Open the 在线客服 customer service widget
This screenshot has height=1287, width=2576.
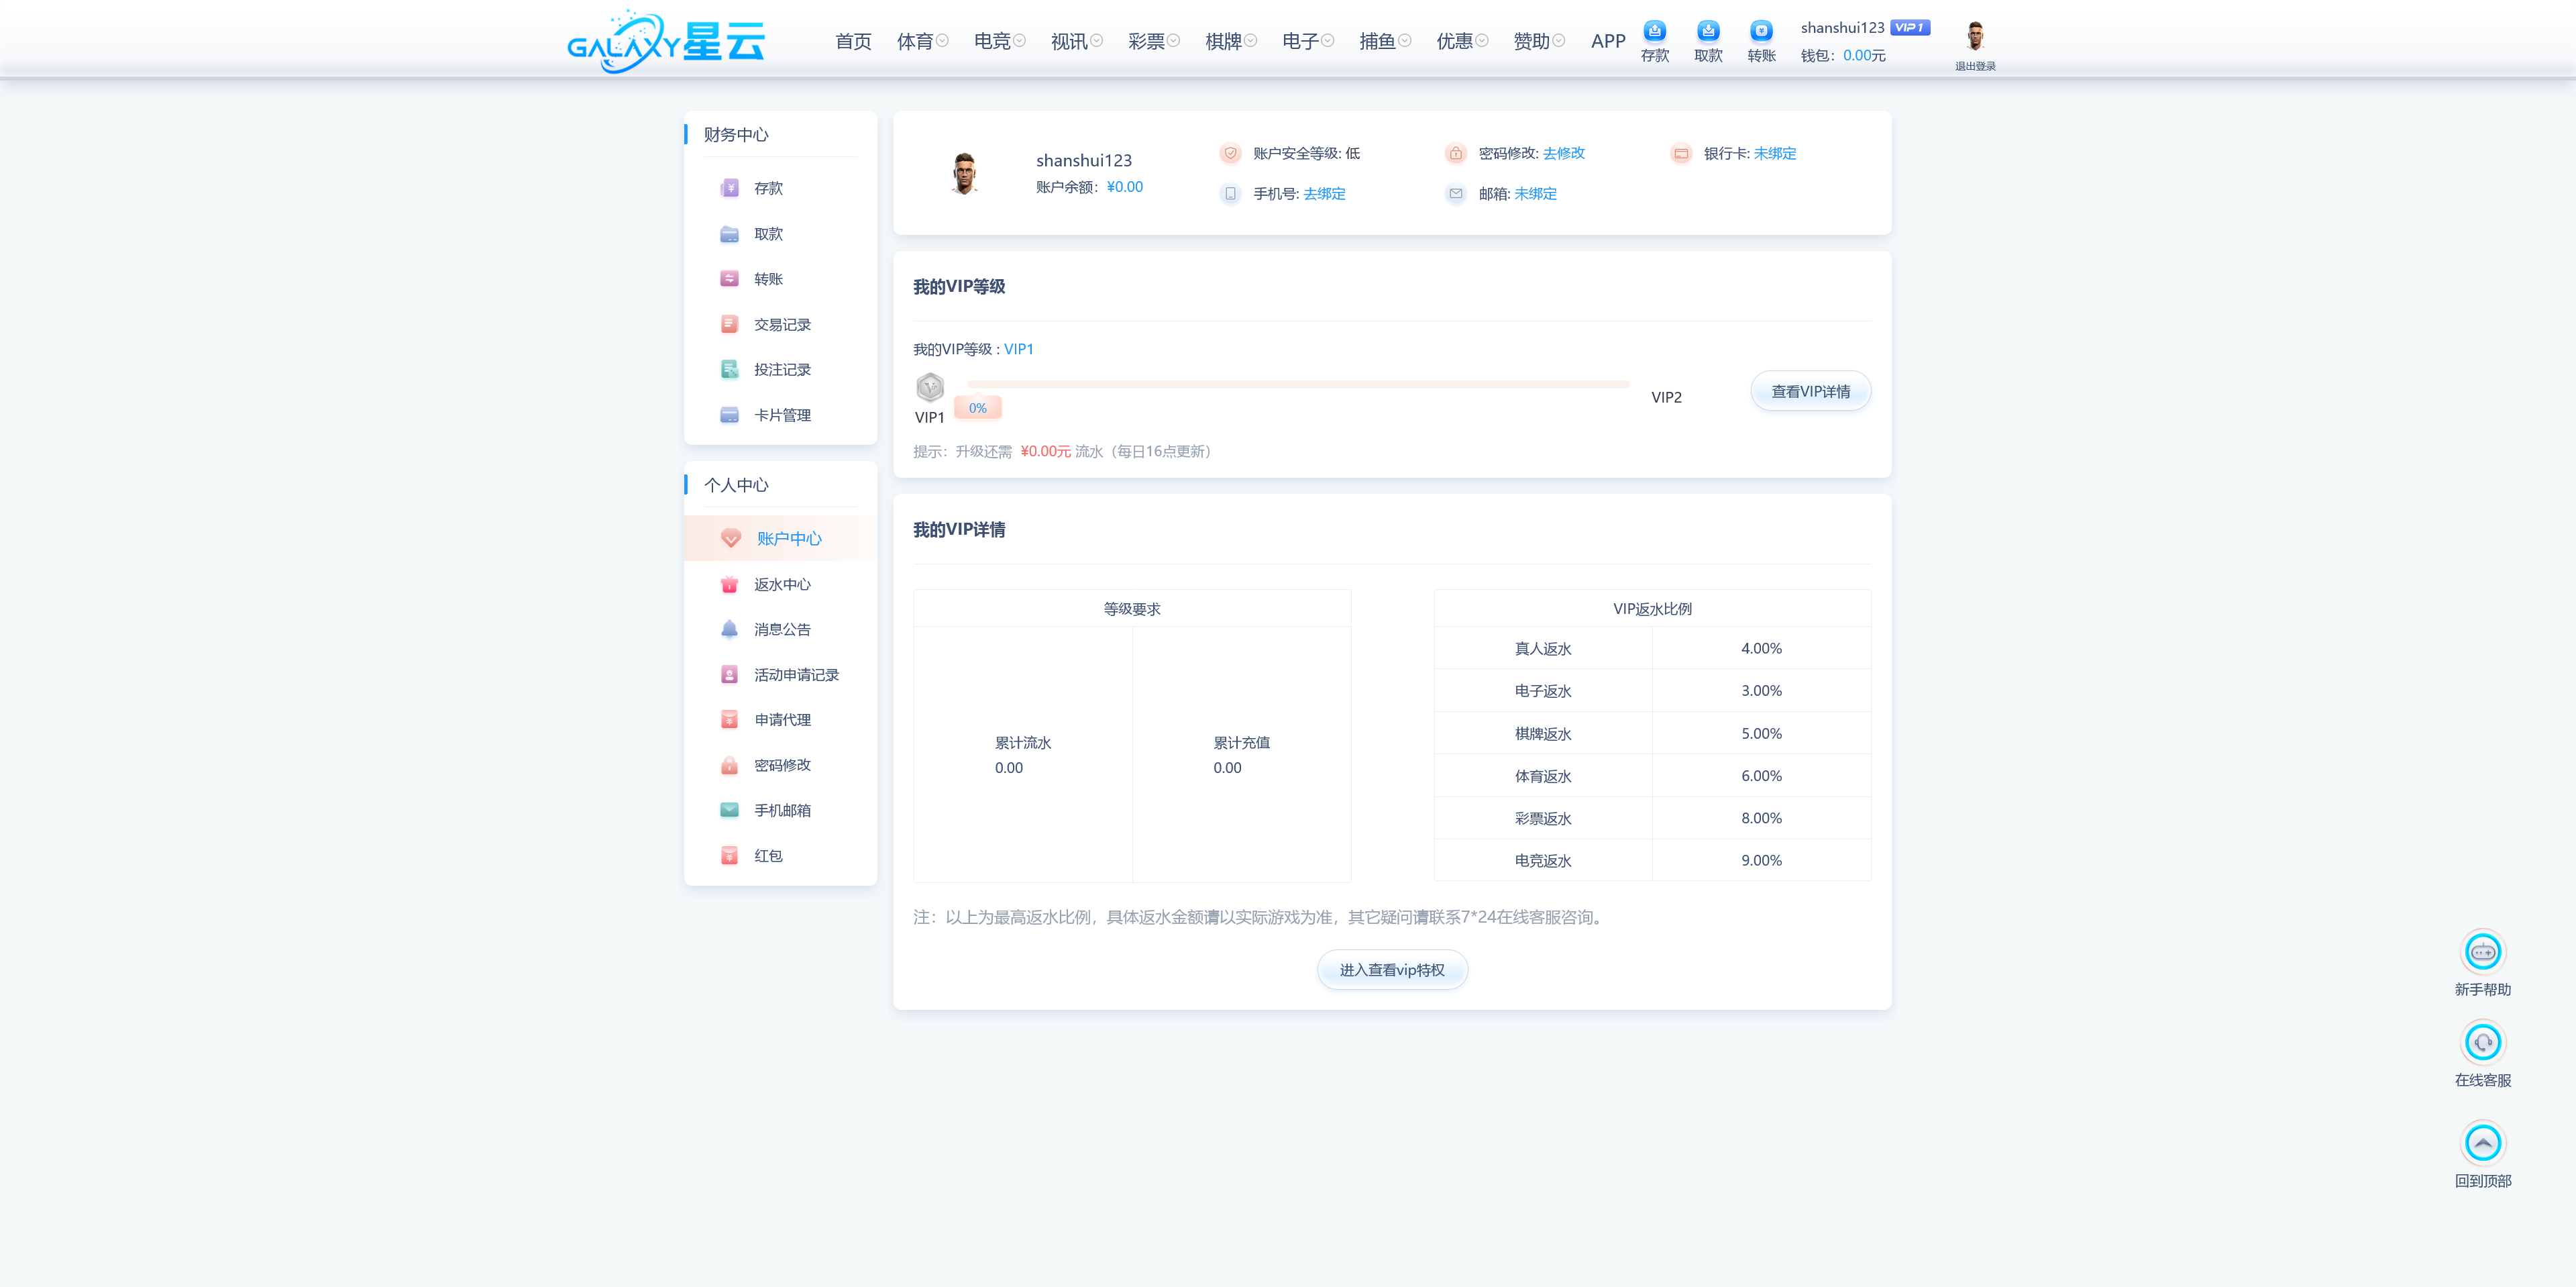point(2484,1043)
